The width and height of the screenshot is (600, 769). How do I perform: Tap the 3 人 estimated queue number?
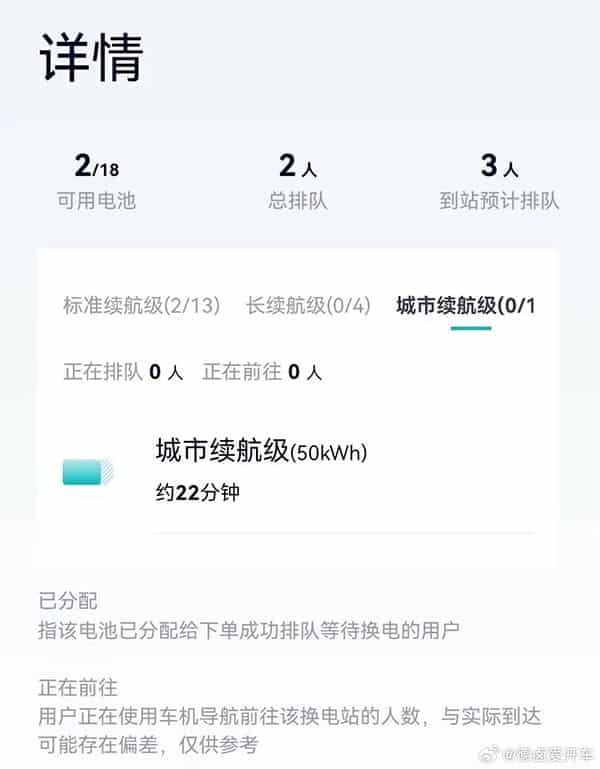click(498, 167)
